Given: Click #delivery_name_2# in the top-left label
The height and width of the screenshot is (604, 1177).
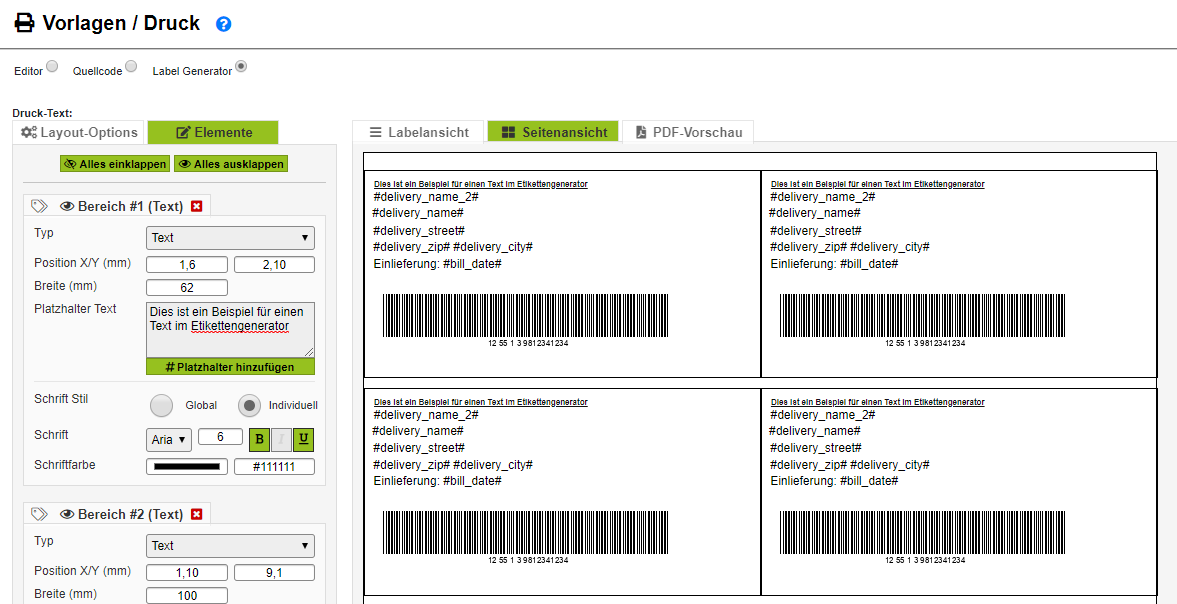Looking at the screenshot, I should click(x=426, y=197).
